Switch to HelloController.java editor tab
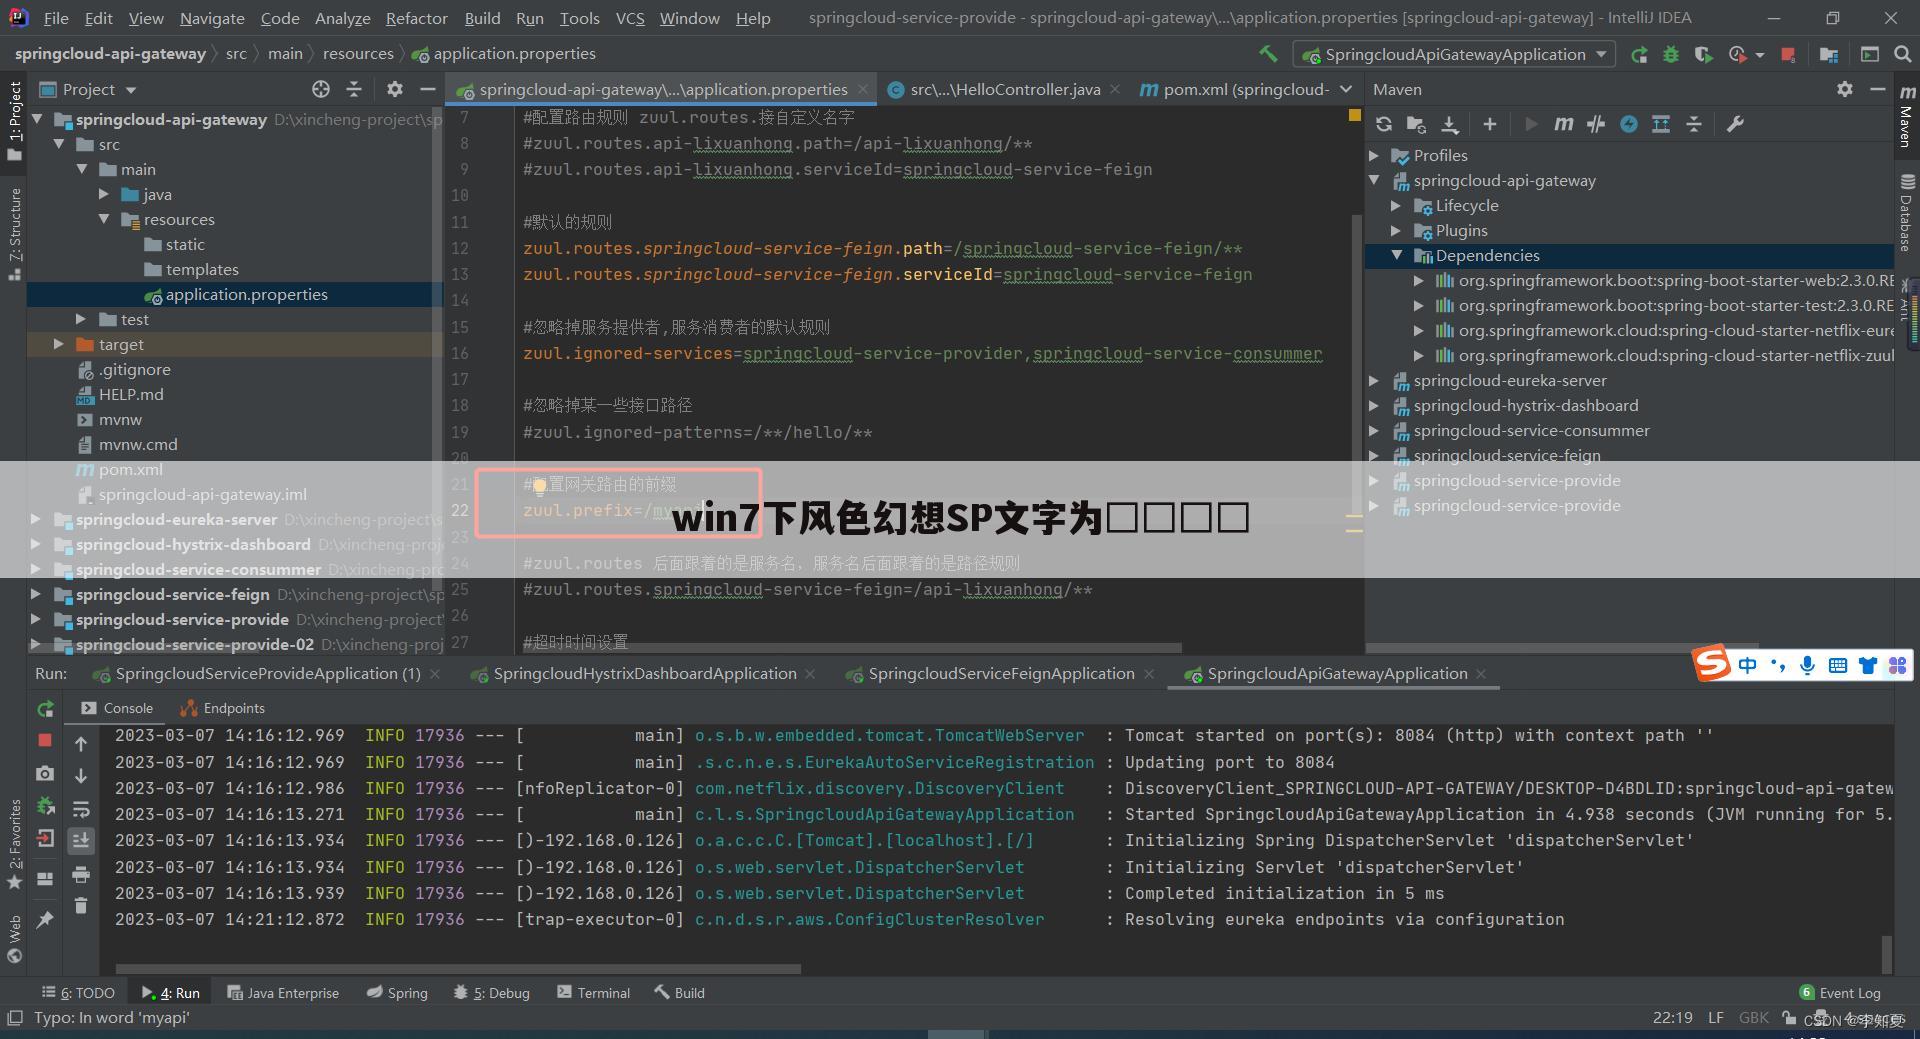Viewport: 1920px width, 1039px height. 1003,89
